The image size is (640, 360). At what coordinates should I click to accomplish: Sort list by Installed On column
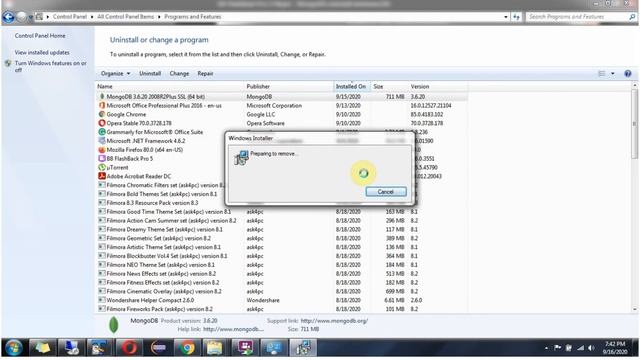351,87
